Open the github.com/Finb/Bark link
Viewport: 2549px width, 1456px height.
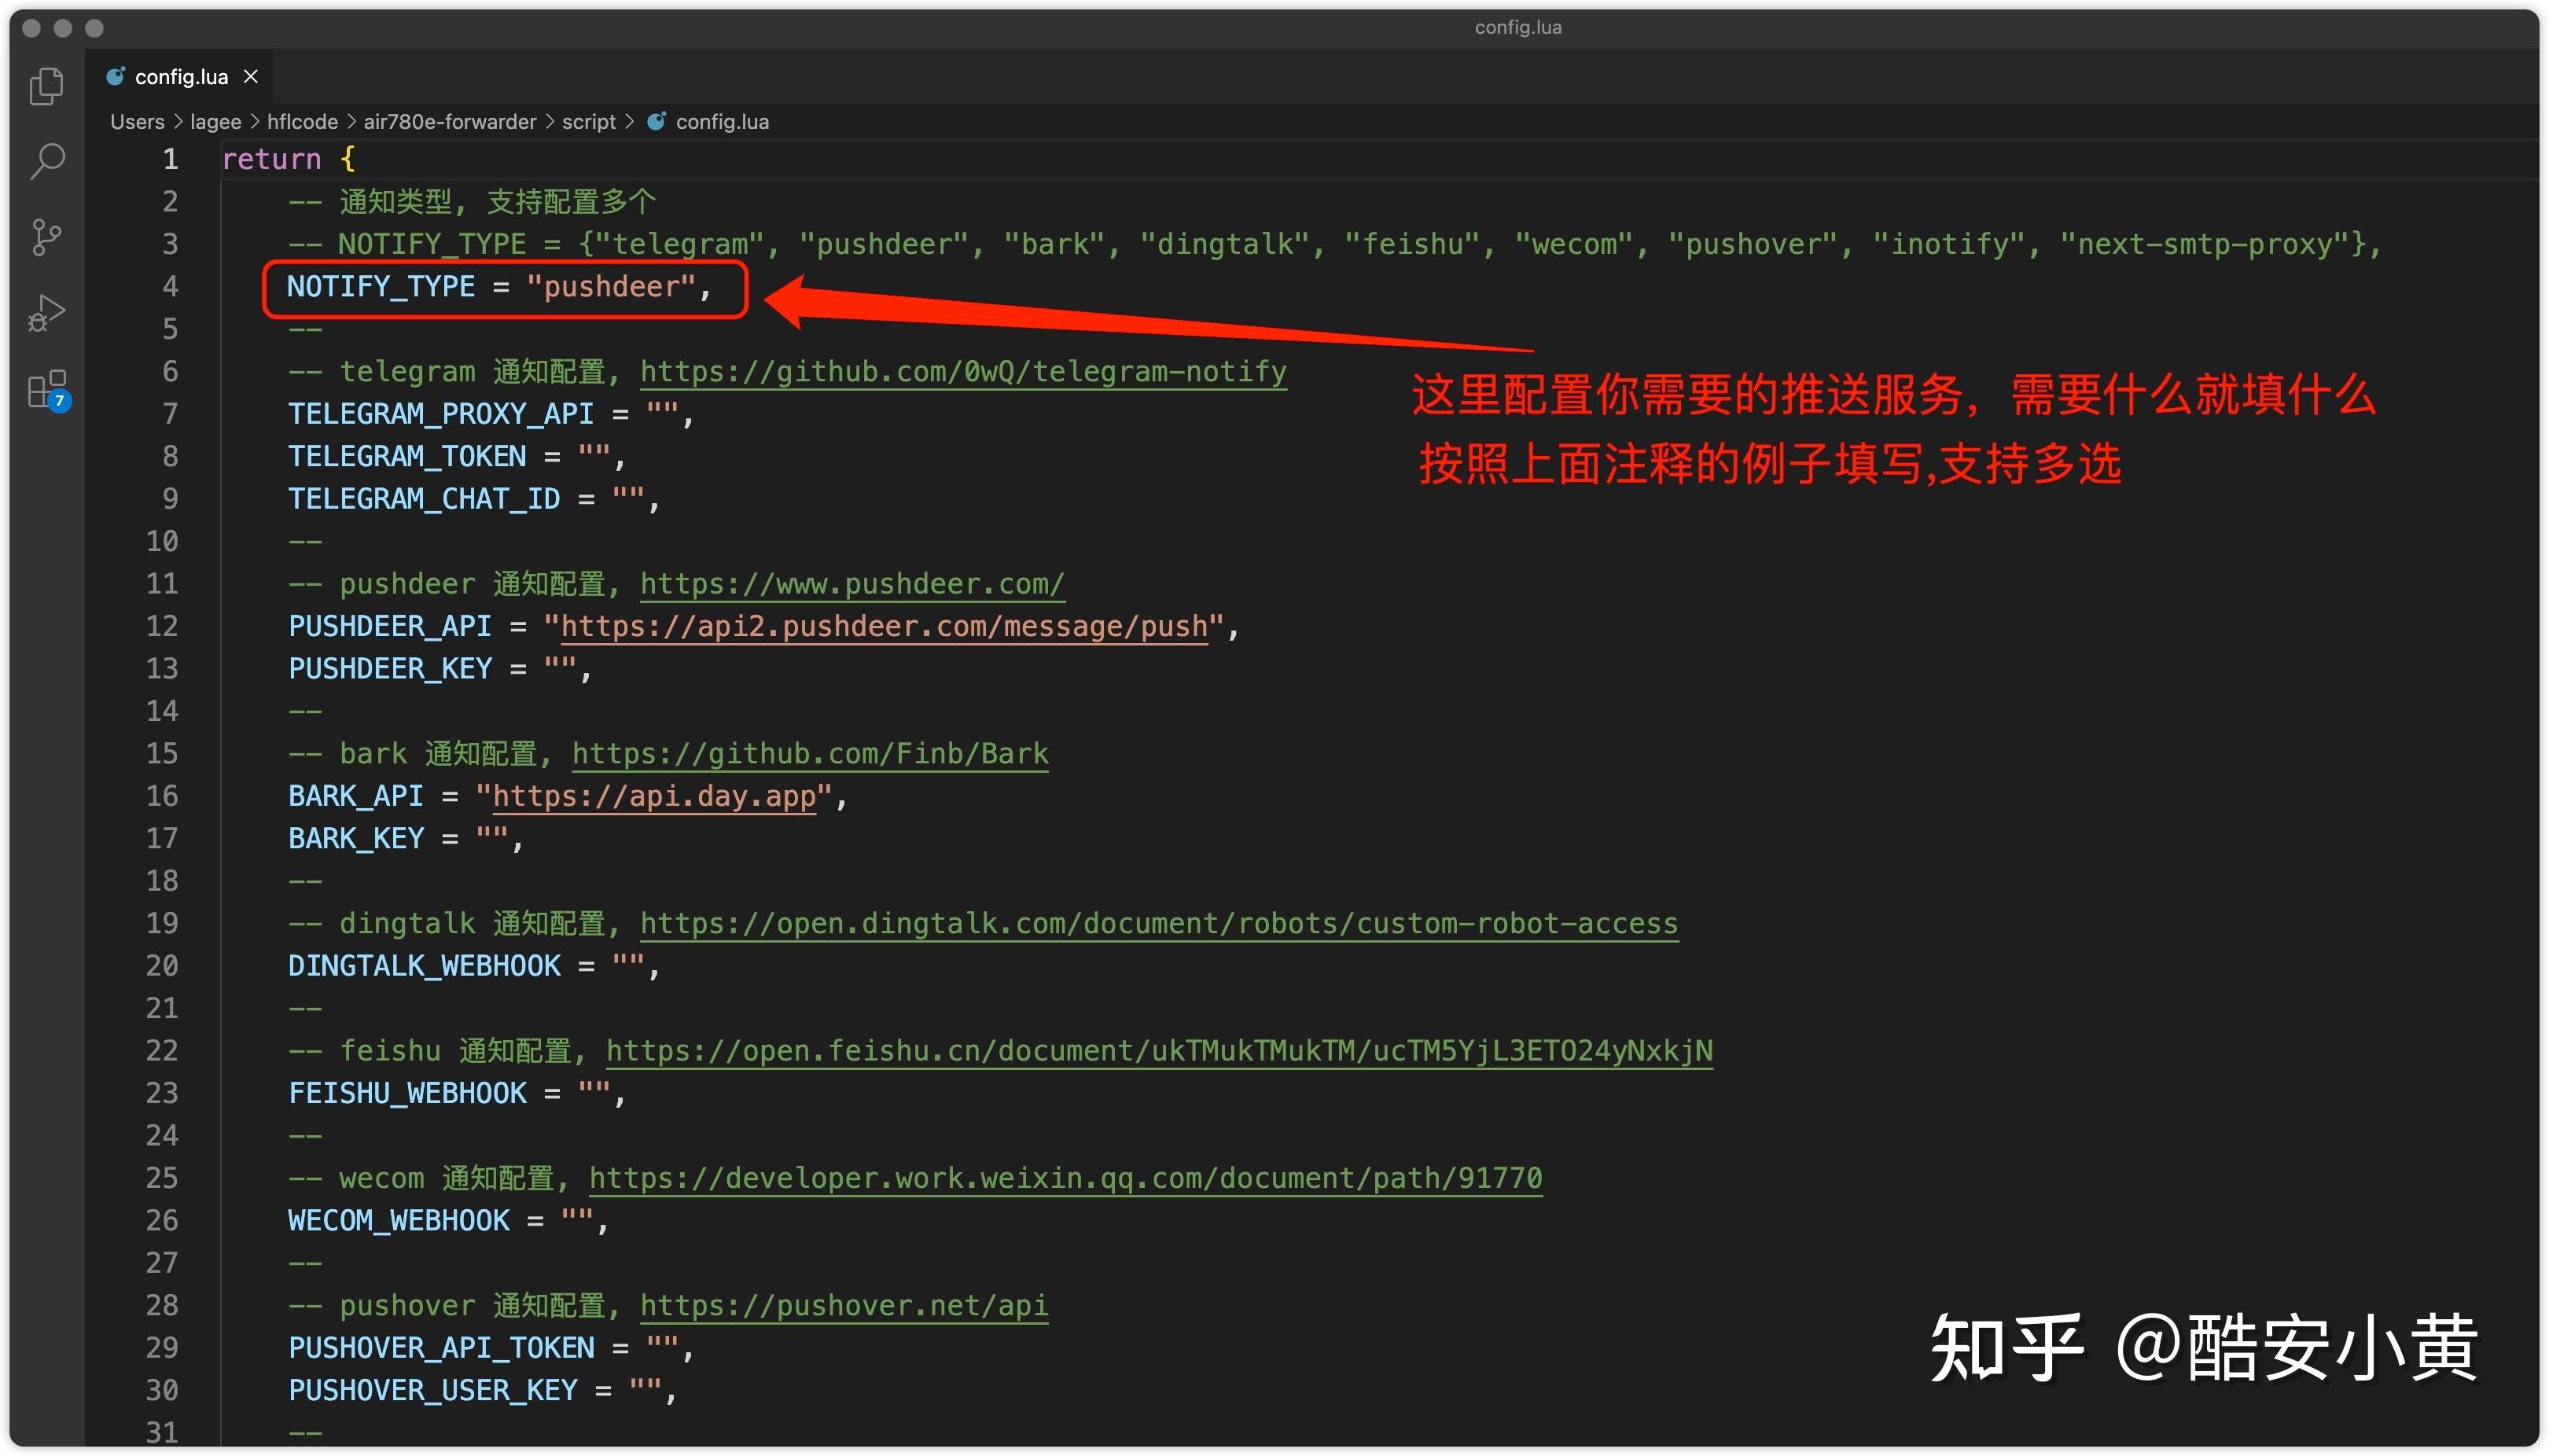coord(810,753)
